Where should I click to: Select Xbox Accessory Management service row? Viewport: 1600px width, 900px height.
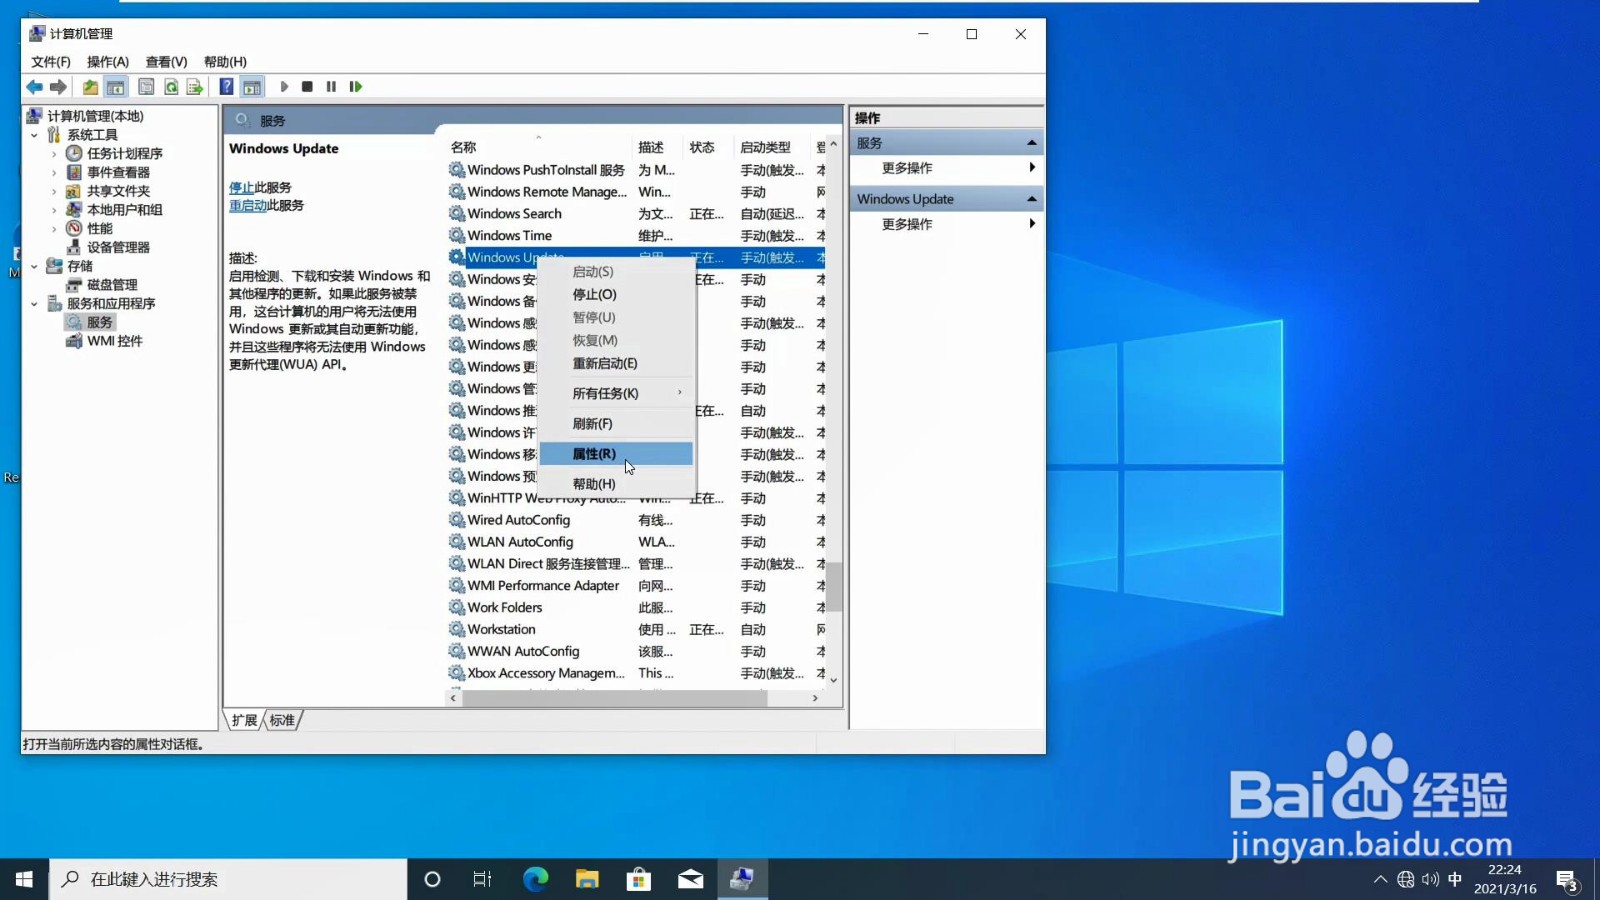click(x=636, y=674)
